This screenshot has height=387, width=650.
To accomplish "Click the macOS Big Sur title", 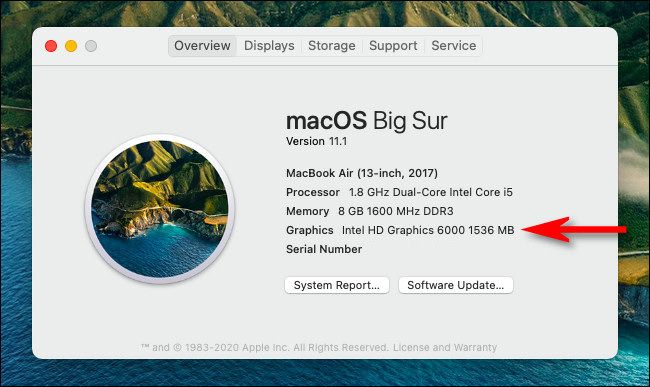I will (x=366, y=121).
